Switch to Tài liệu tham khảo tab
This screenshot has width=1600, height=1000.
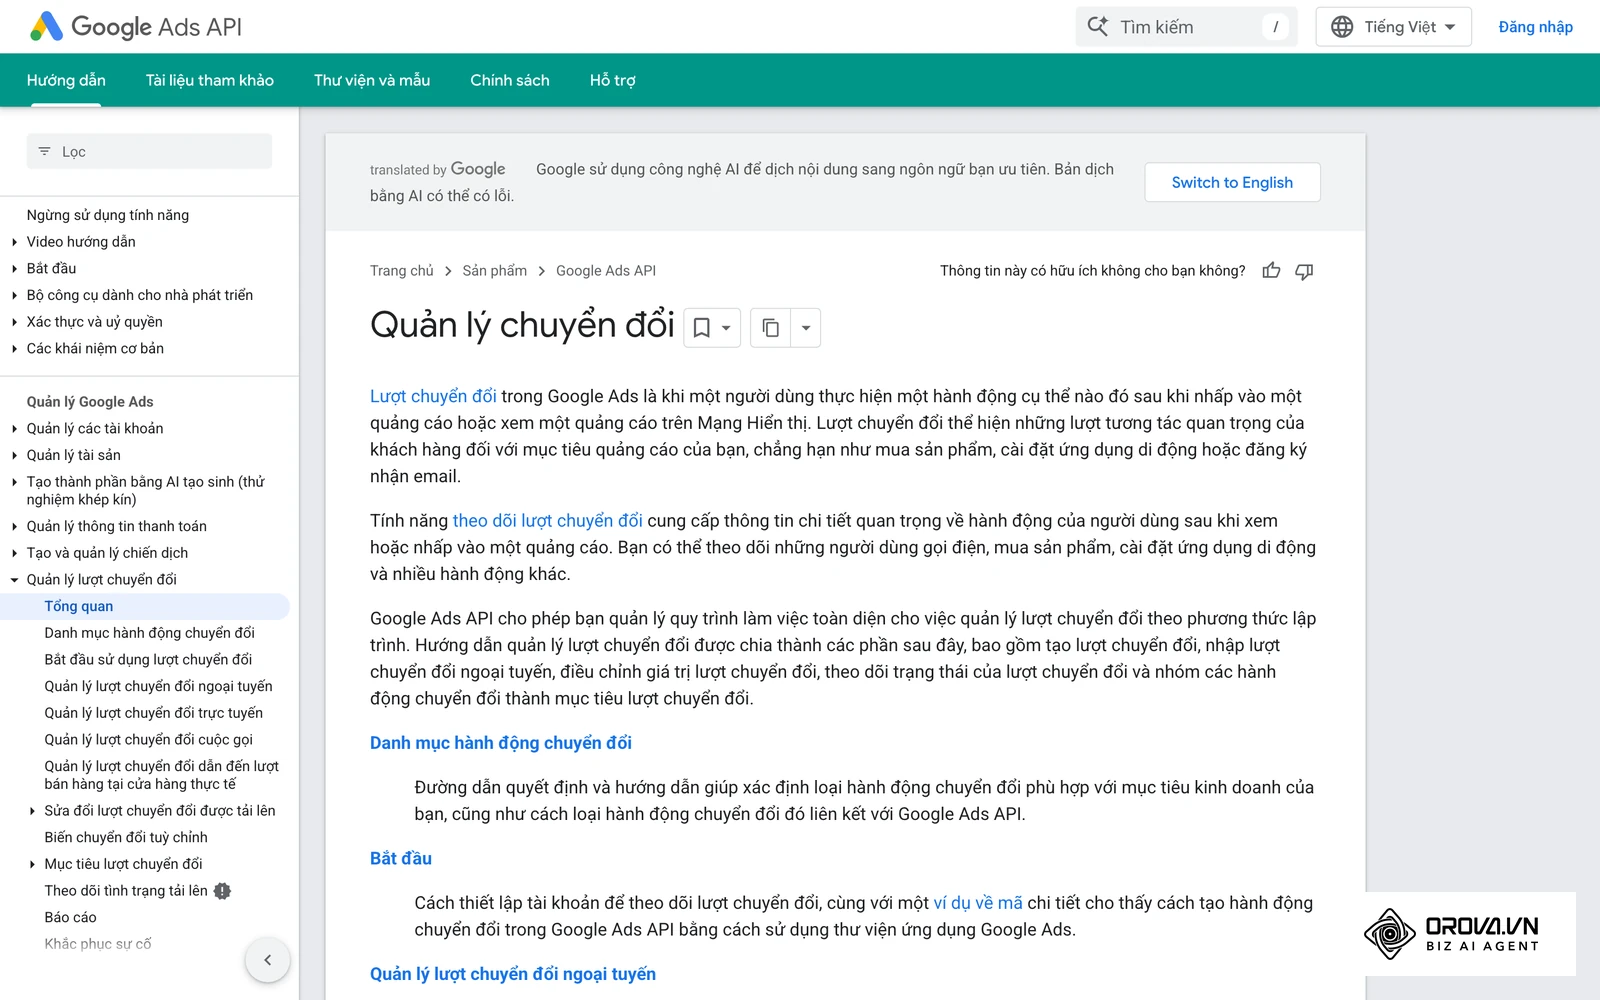point(210,80)
